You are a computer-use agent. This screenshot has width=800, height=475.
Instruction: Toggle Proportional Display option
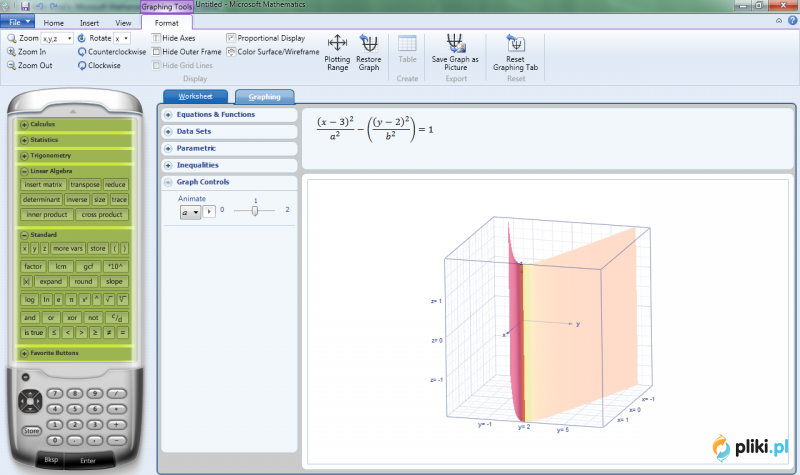click(x=266, y=38)
